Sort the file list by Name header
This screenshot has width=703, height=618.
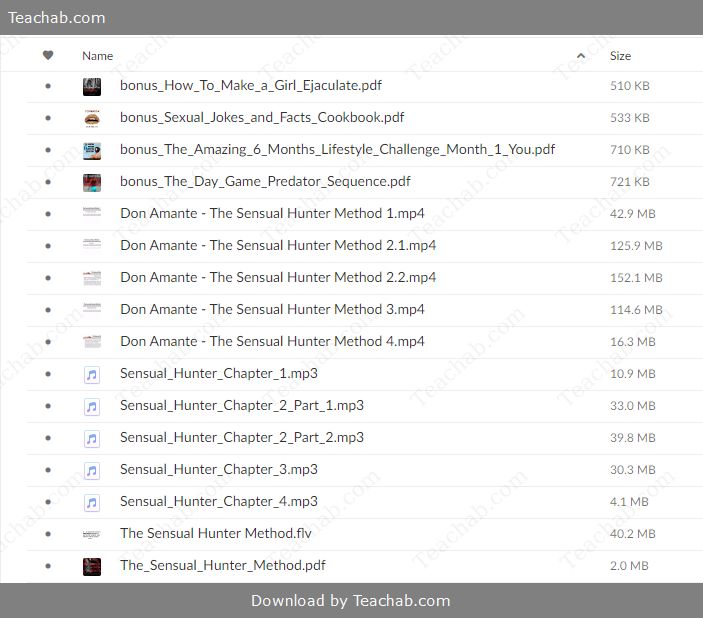(98, 56)
